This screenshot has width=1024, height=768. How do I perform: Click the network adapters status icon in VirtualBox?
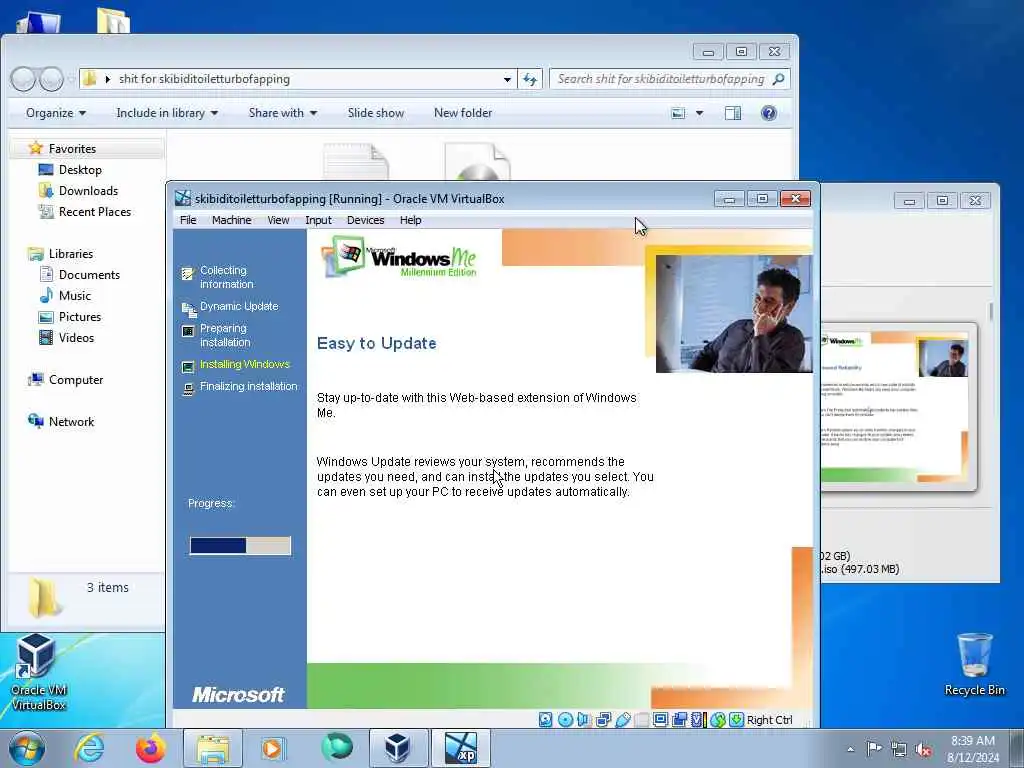(603, 720)
